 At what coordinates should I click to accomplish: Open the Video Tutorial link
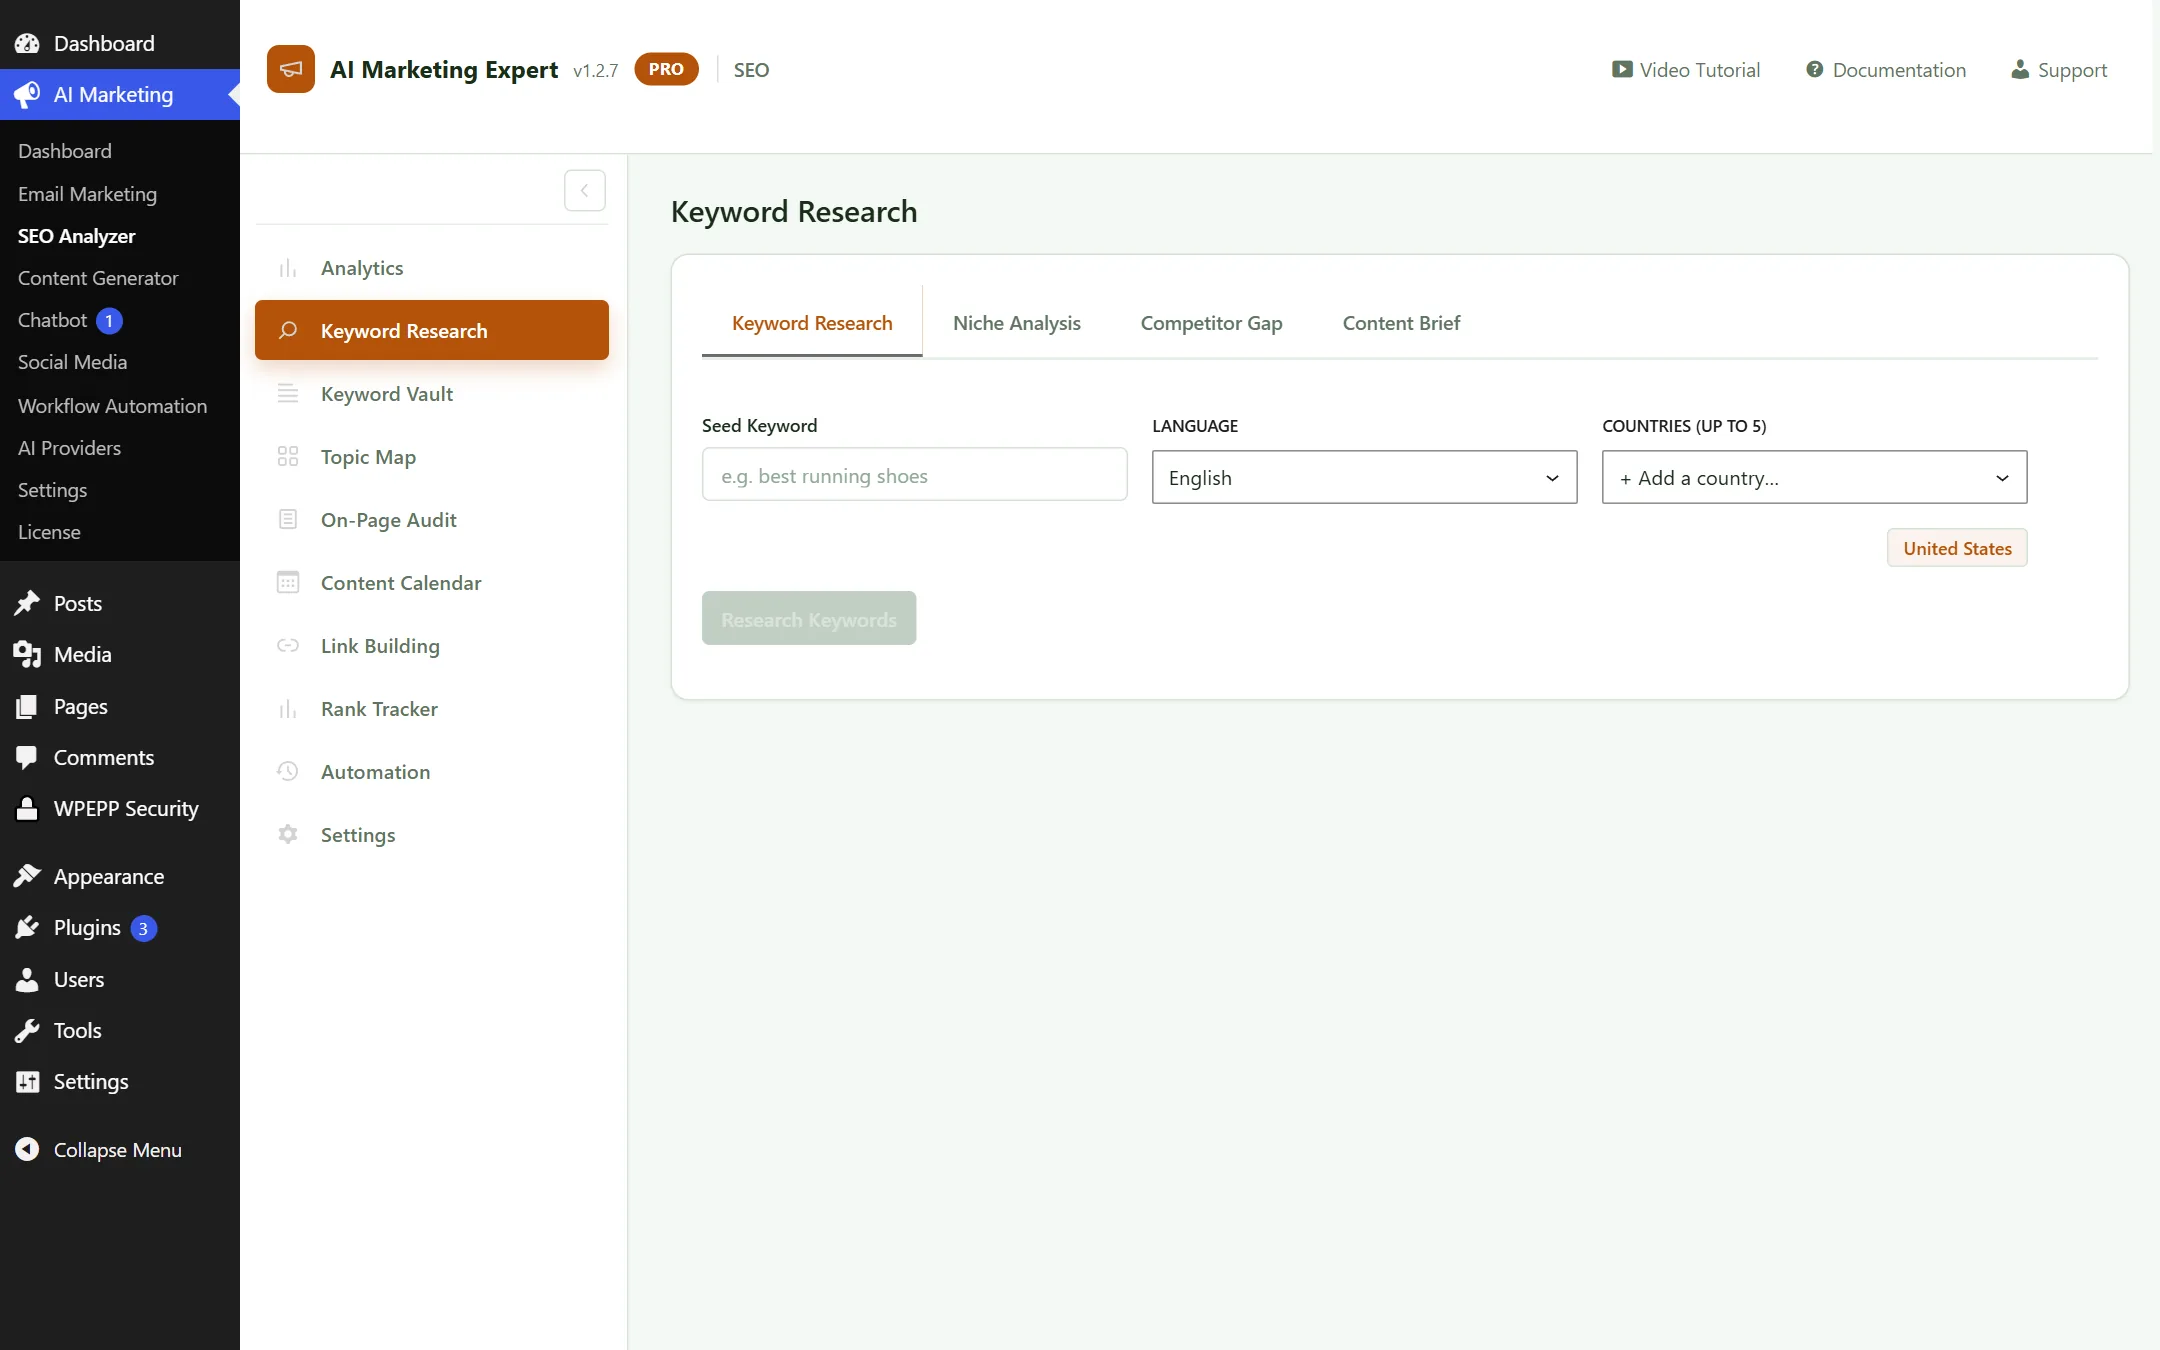(x=1686, y=69)
